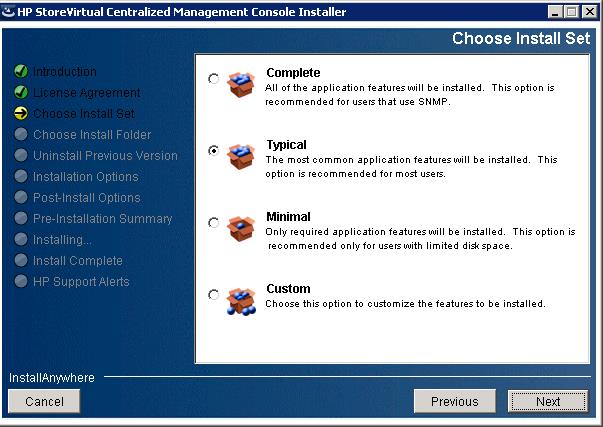
Task: Click the Choose Install Folder step bullet
Action: [x=21, y=134]
